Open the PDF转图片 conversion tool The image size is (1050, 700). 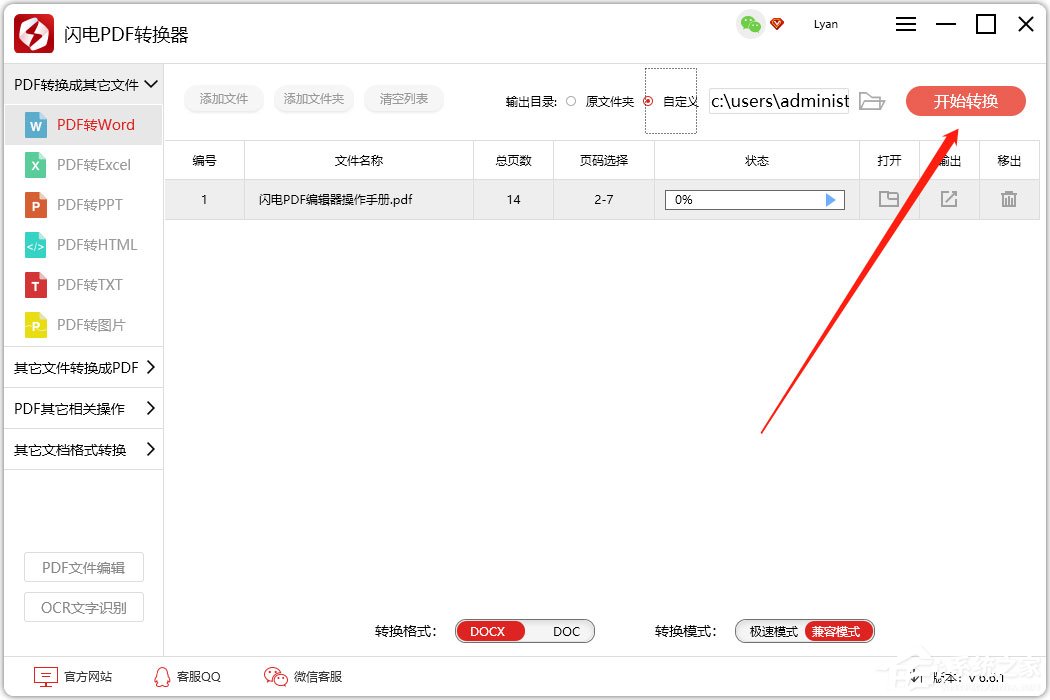pyautogui.click(x=83, y=325)
